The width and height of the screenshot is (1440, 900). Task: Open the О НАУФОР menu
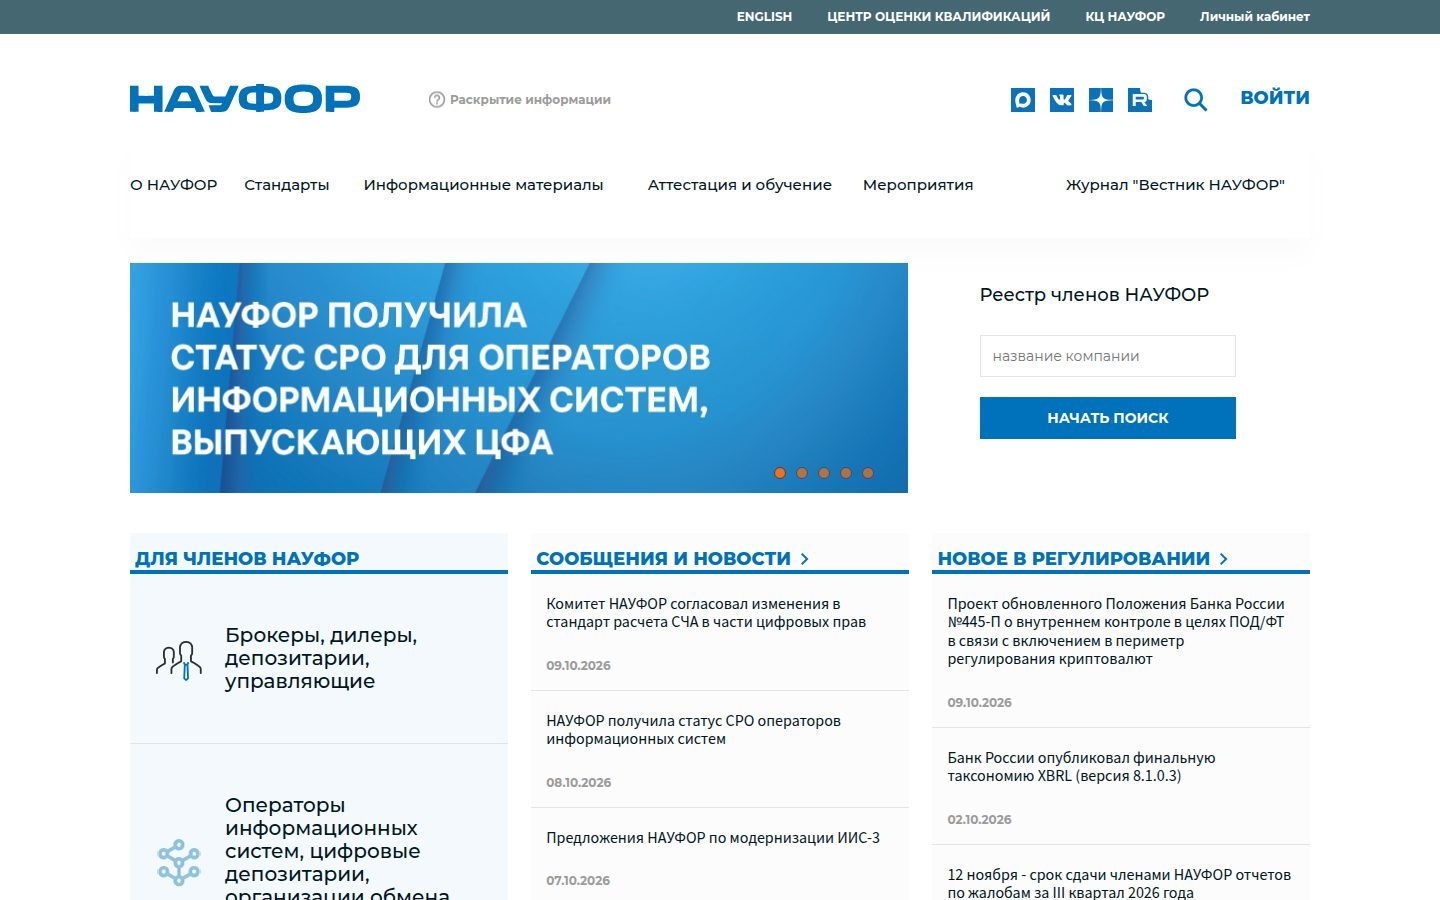click(x=174, y=185)
